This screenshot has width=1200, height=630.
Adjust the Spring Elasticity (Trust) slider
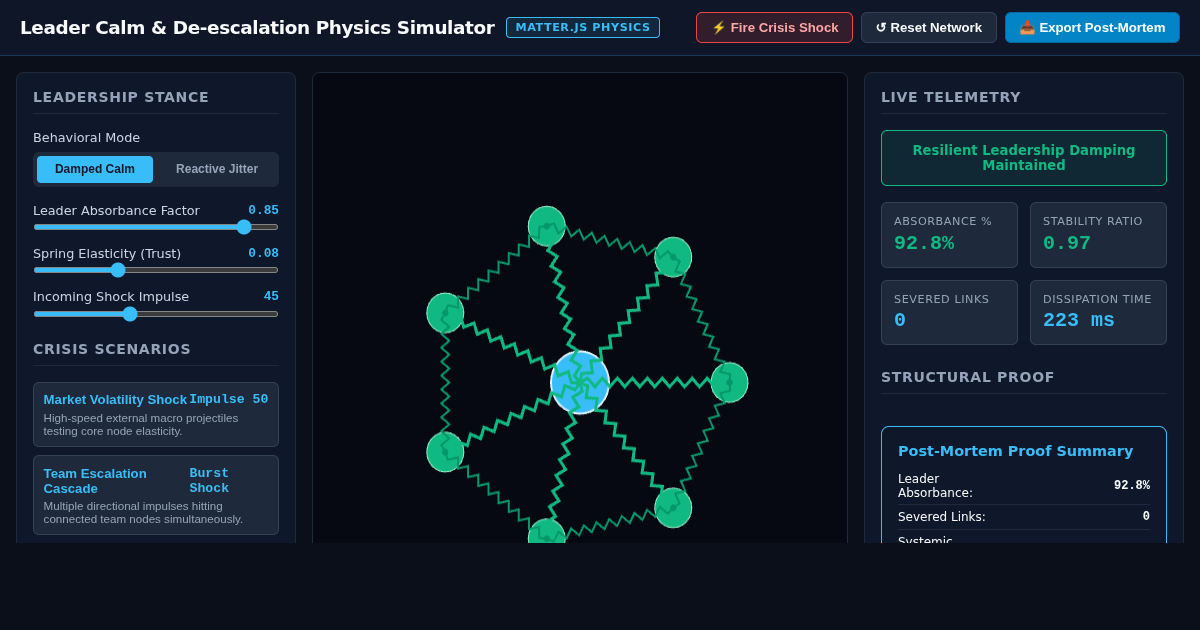[x=156, y=270]
